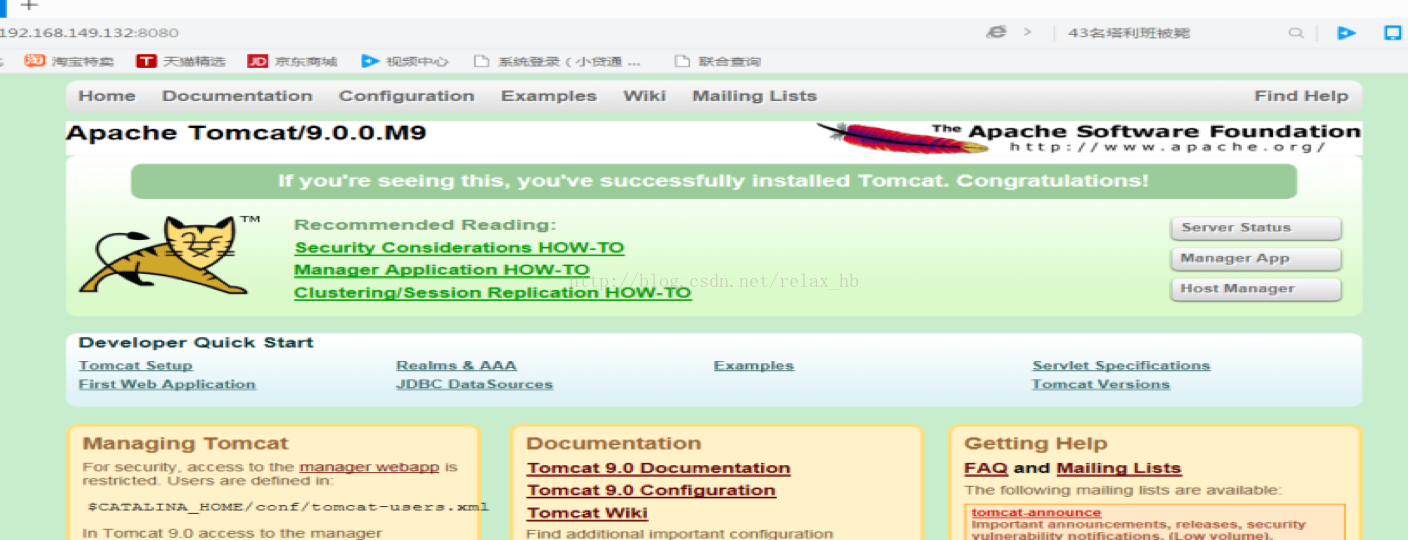
Task: Open the Tomcat Setup link
Action: pyautogui.click(x=135, y=366)
